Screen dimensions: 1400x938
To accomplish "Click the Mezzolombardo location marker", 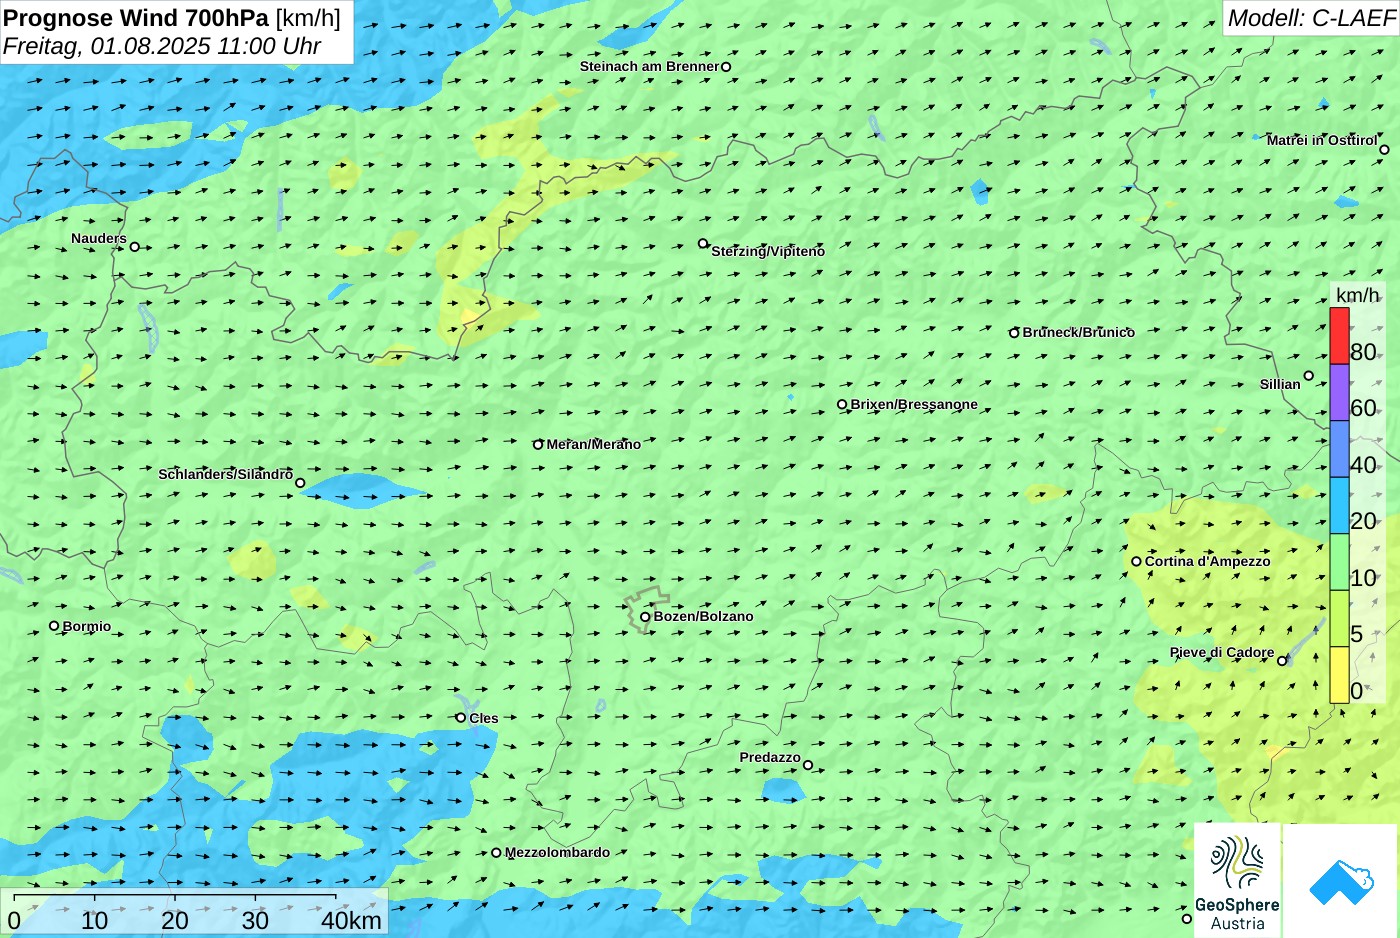I will (496, 853).
